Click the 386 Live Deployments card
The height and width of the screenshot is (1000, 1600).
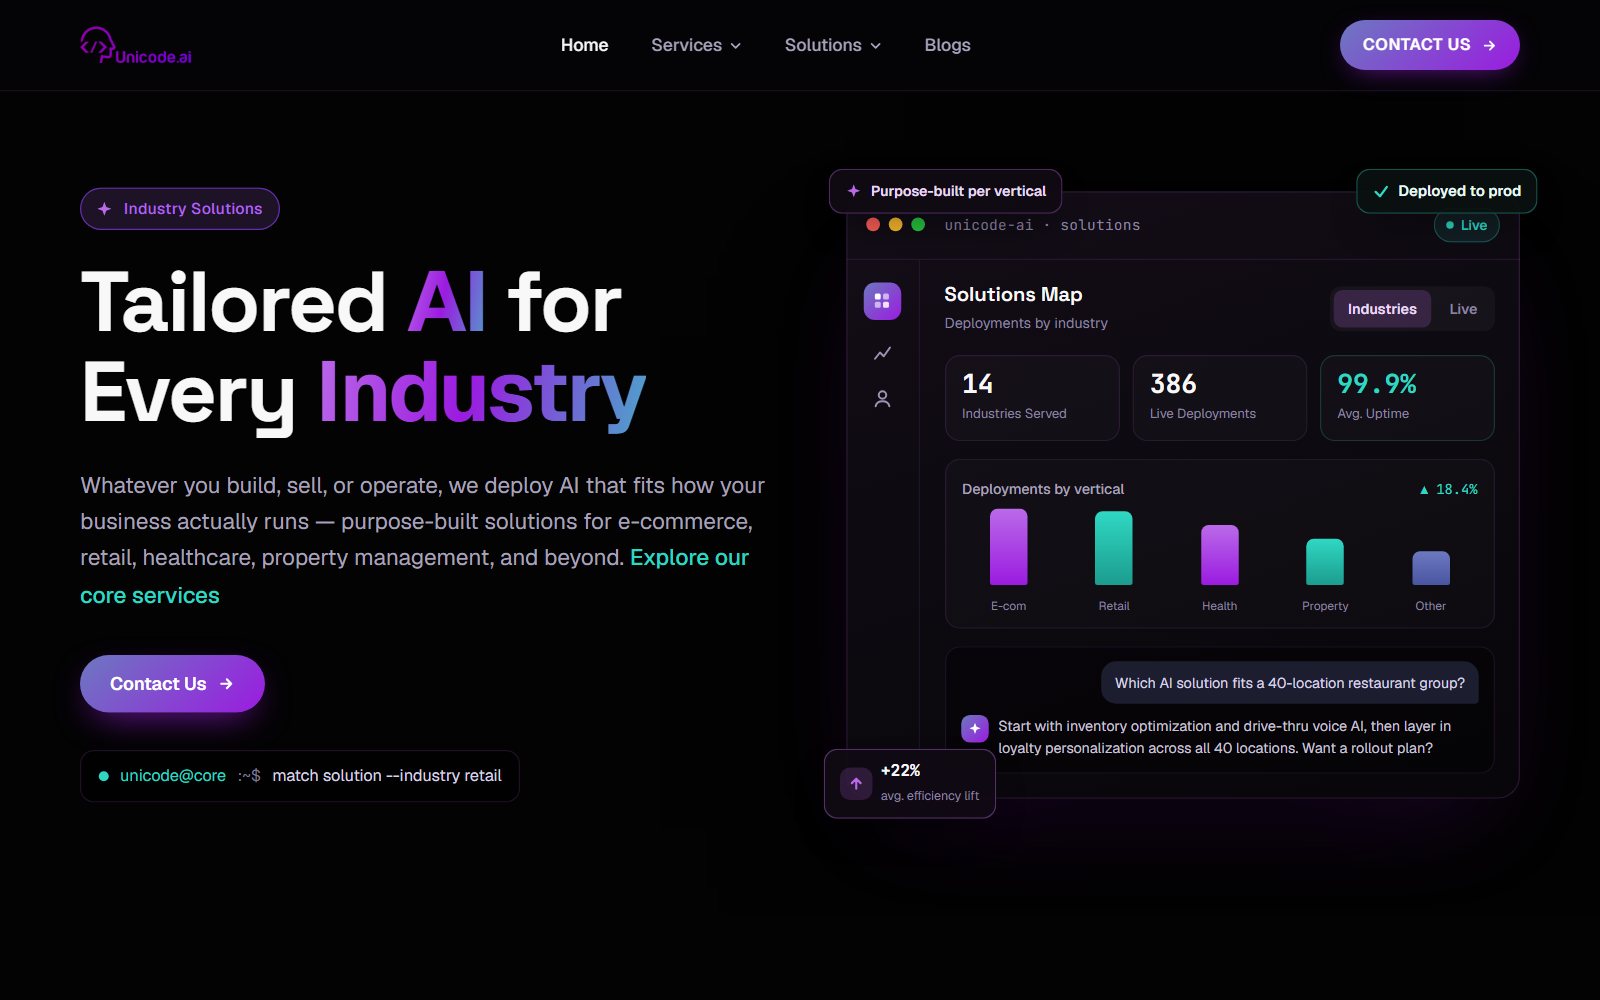pyautogui.click(x=1220, y=398)
